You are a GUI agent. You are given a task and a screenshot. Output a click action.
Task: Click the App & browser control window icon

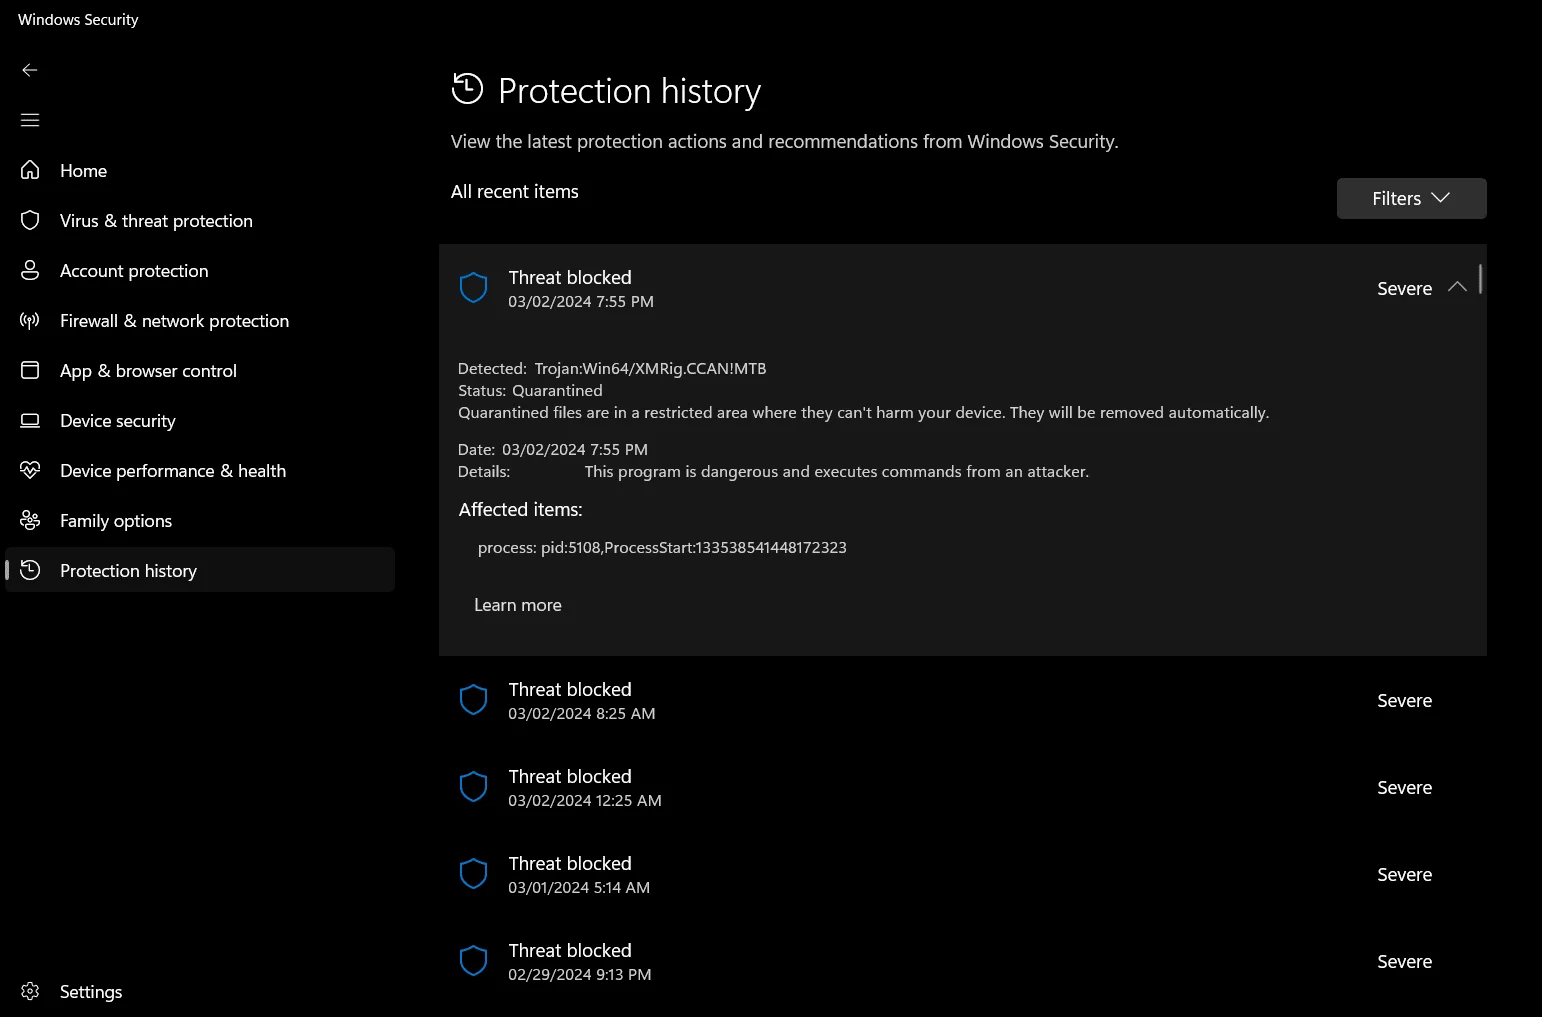coord(30,370)
